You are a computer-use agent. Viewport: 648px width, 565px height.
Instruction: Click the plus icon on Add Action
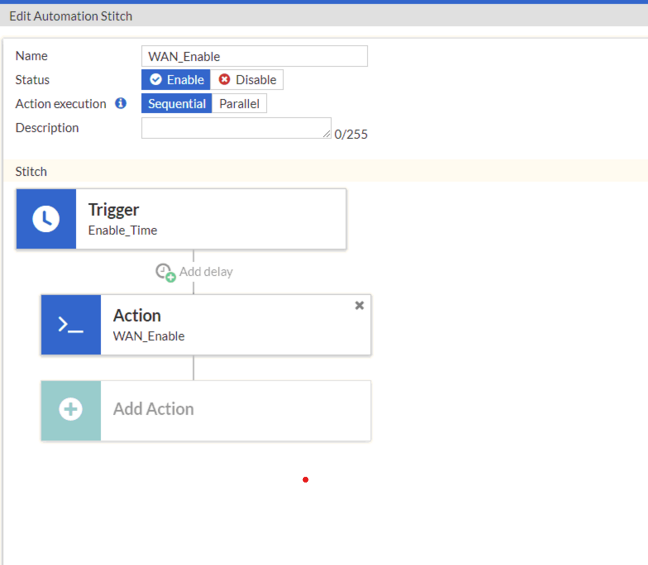point(71,409)
